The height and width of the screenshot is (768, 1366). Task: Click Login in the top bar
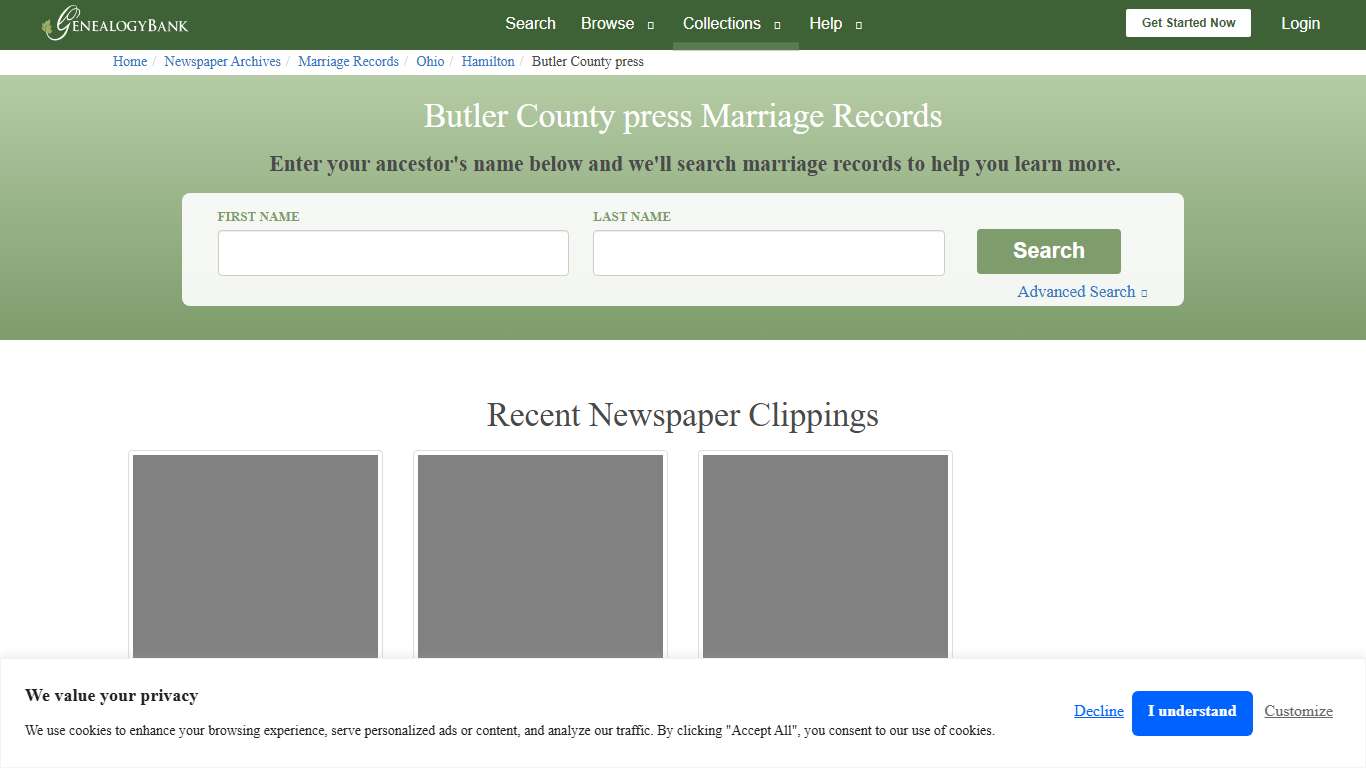1300,23
